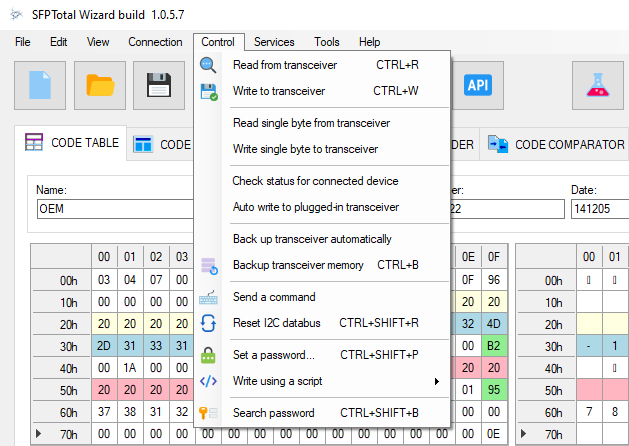Viewport: 629px width, 446px height.
Task: Click the new file toolbar icon
Action: pos(40,85)
